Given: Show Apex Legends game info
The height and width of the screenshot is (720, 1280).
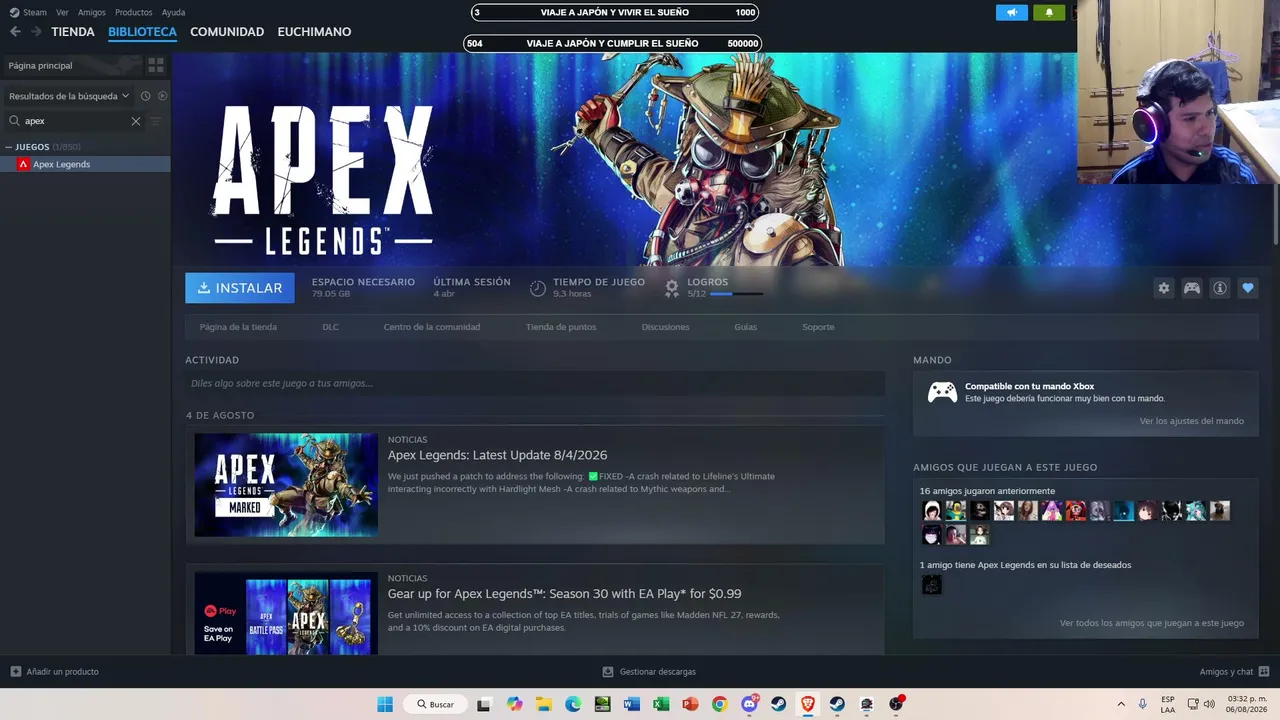Looking at the screenshot, I should tap(1220, 288).
